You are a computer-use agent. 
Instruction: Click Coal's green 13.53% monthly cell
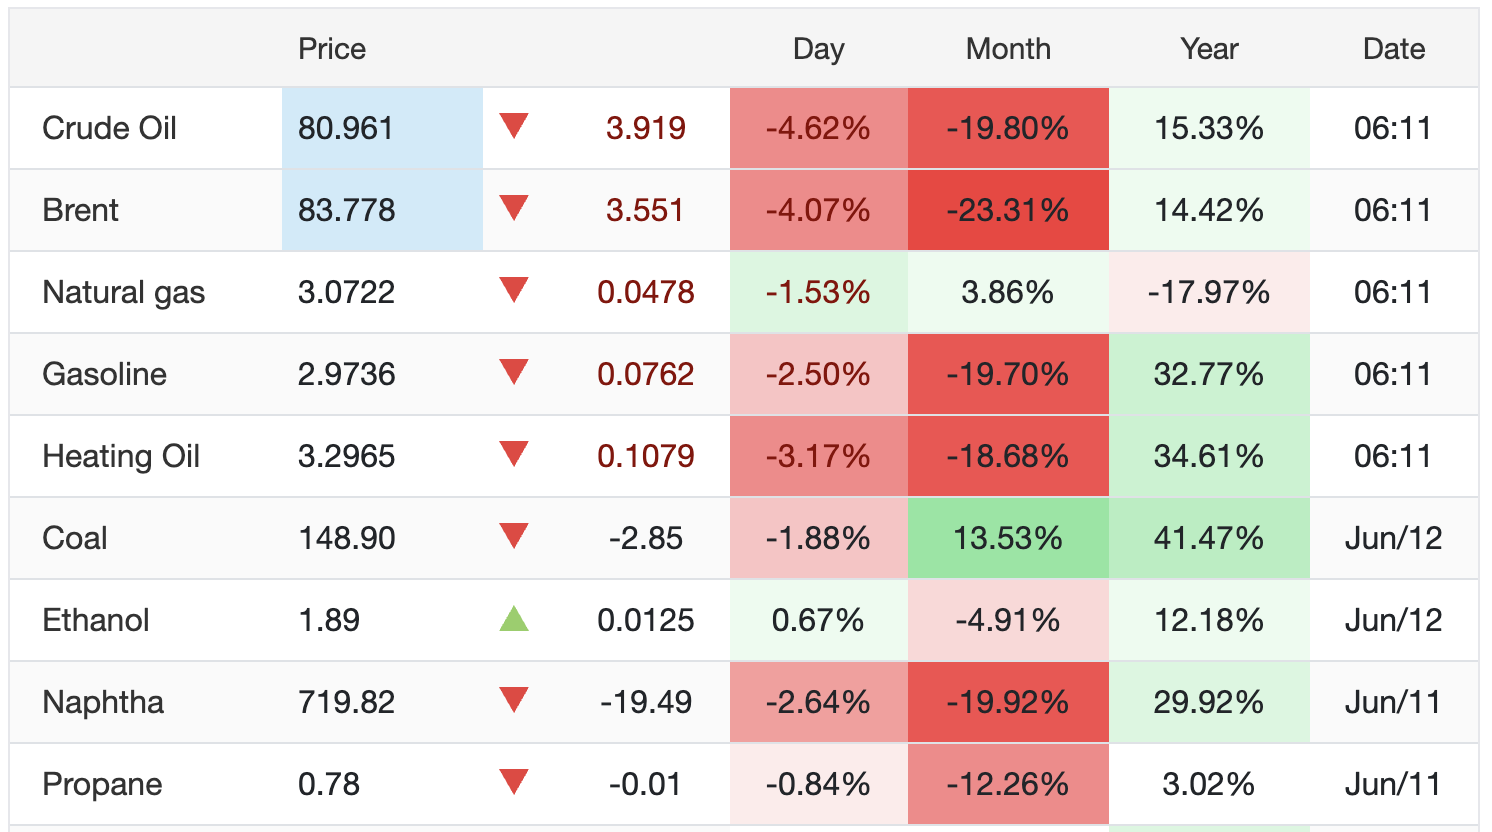(1008, 538)
